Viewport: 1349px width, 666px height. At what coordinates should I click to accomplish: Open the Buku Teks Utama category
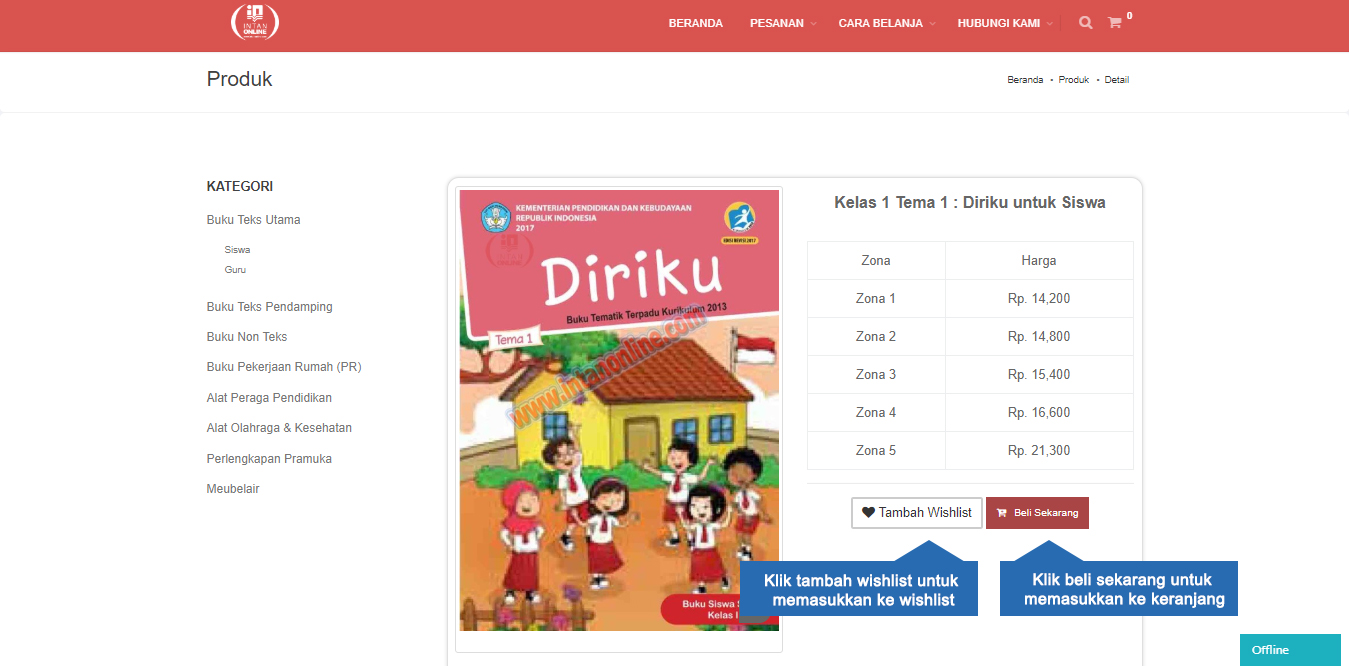(253, 220)
